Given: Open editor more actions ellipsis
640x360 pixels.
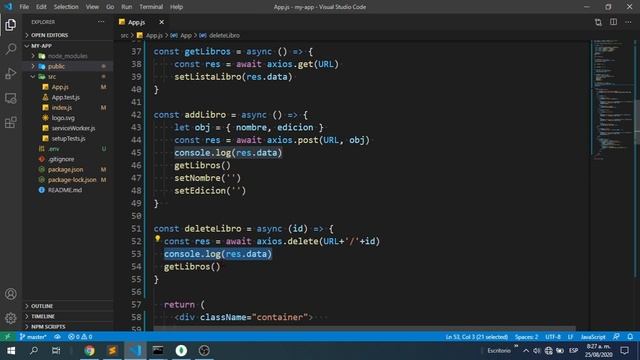Looking at the screenshot, I should coord(629,22).
